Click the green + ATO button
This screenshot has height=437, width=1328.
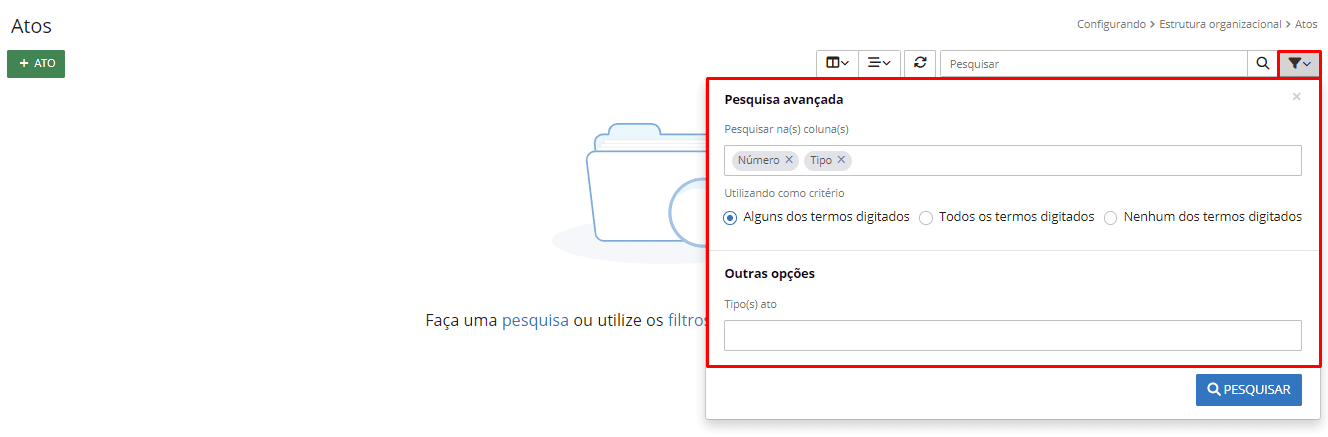point(36,63)
